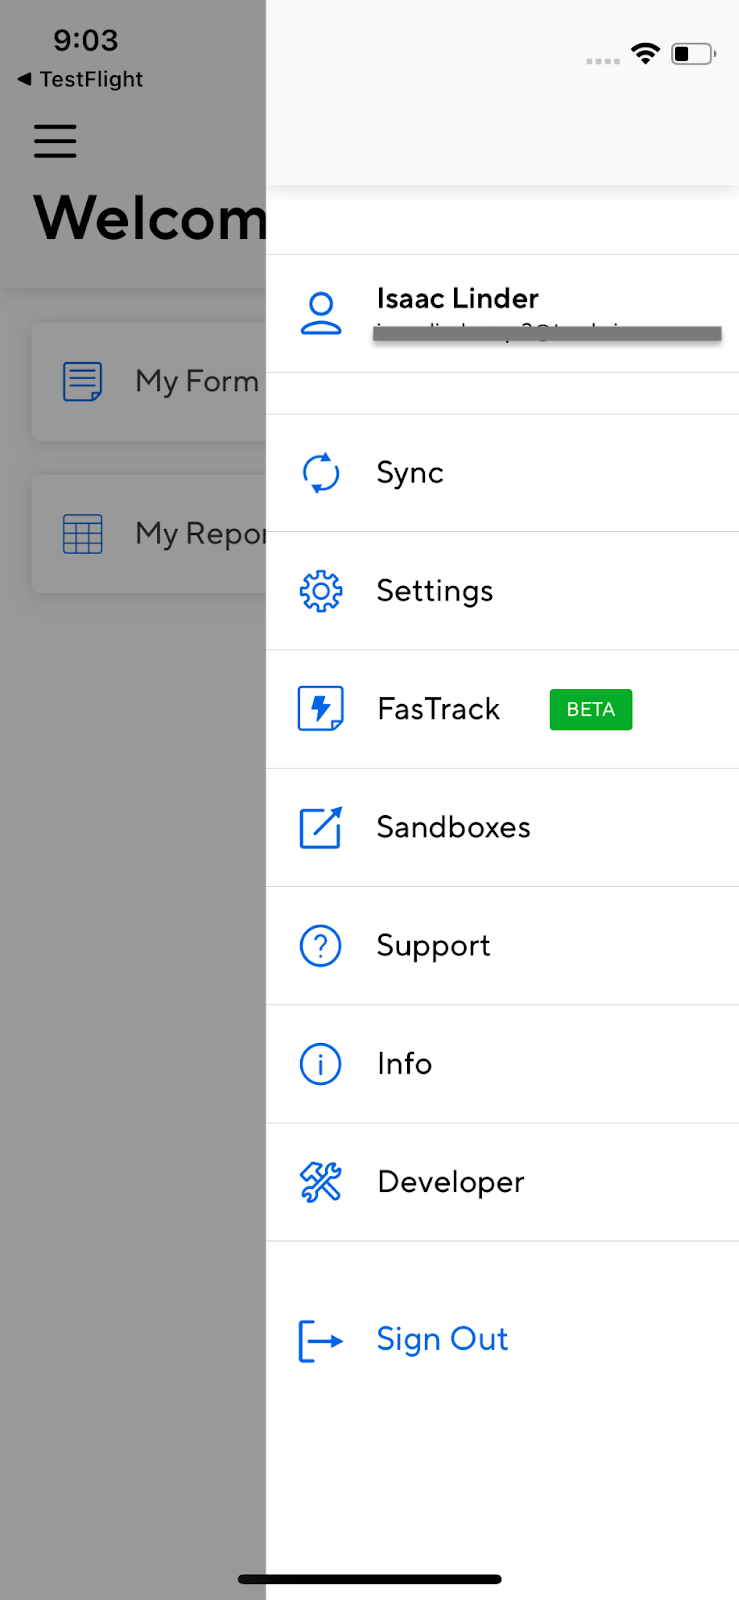The height and width of the screenshot is (1600, 739).
Task: Click the Sign Out link
Action: click(x=442, y=1339)
